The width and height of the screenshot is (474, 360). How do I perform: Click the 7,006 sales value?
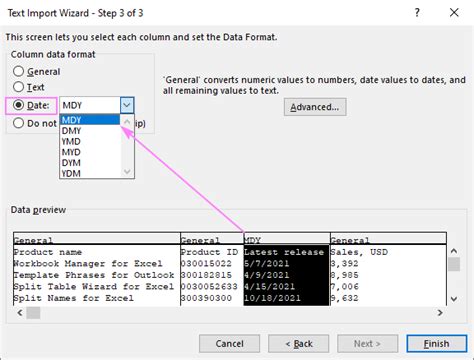point(345,286)
